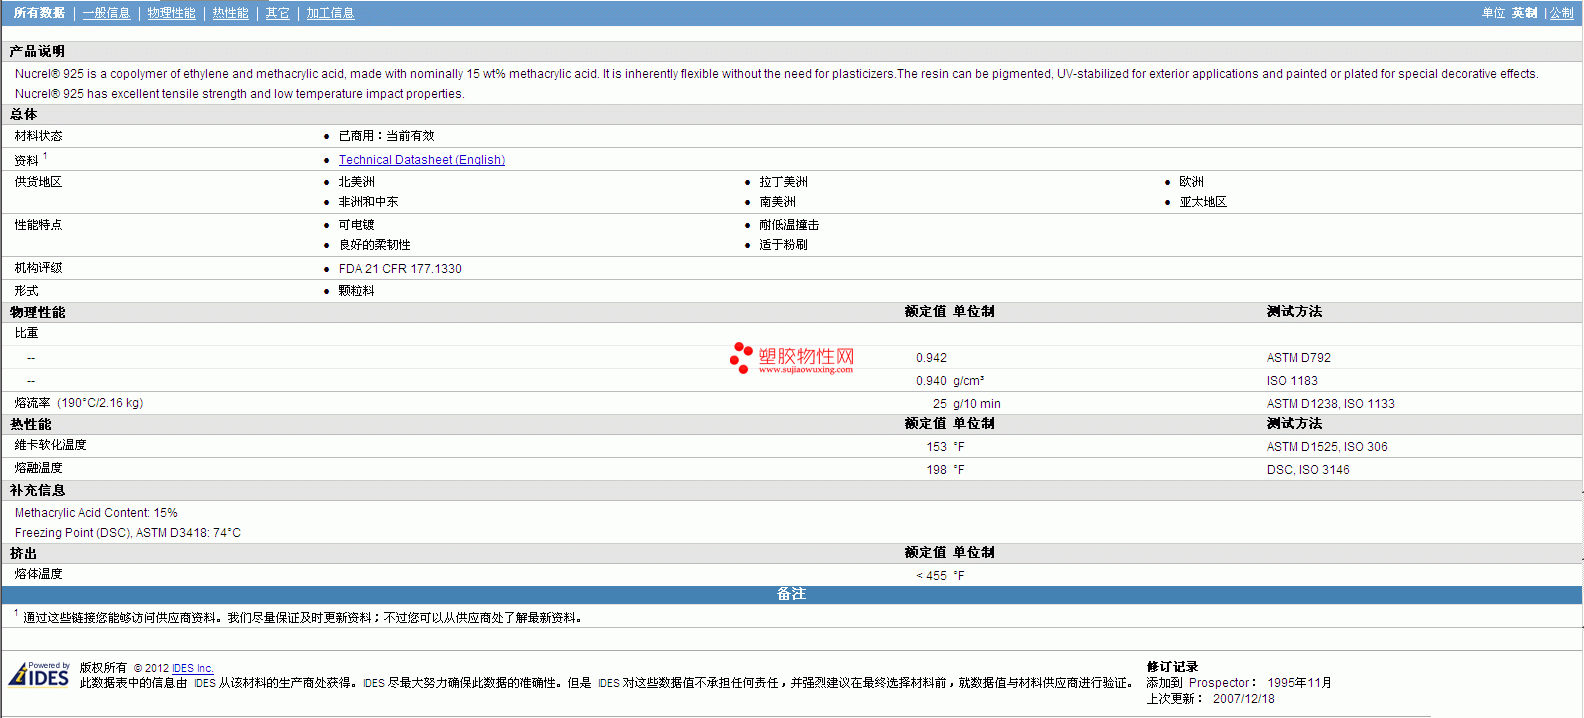Click the footnote superscript next to 资料
The width and height of the screenshot is (1584, 718).
45,156
